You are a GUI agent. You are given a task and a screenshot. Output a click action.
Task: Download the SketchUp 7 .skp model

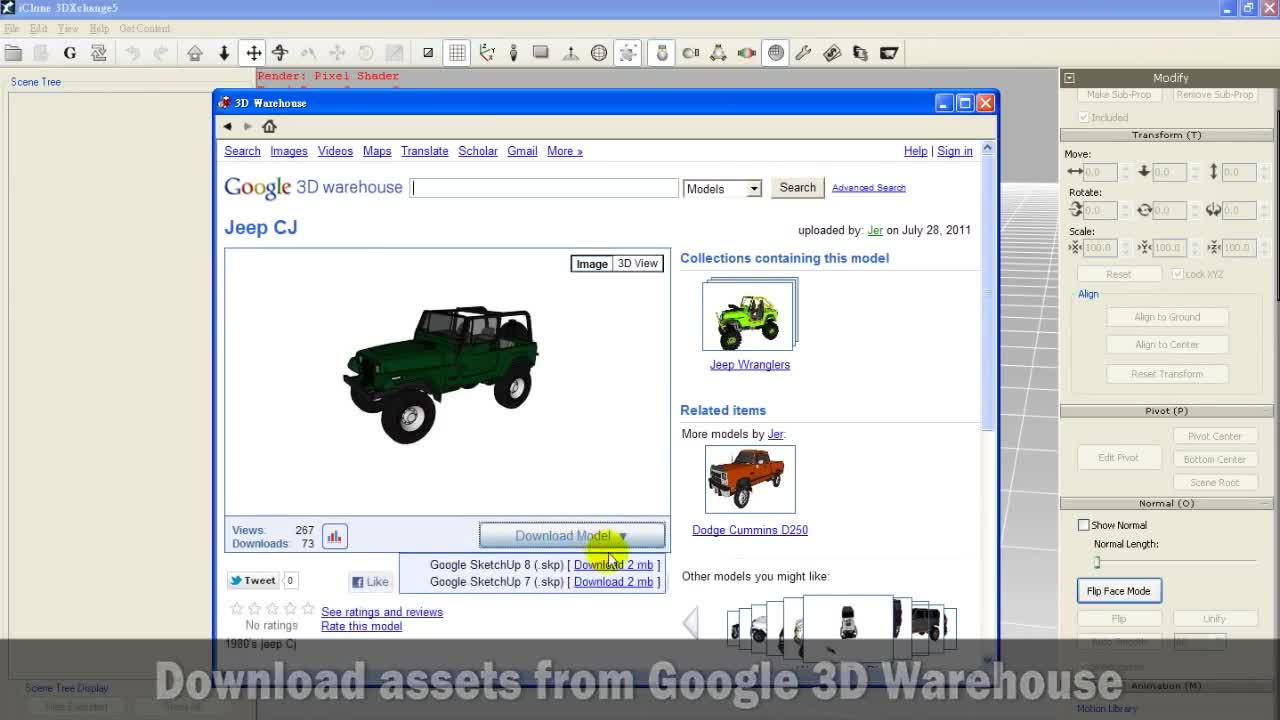pyautogui.click(x=613, y=582)
